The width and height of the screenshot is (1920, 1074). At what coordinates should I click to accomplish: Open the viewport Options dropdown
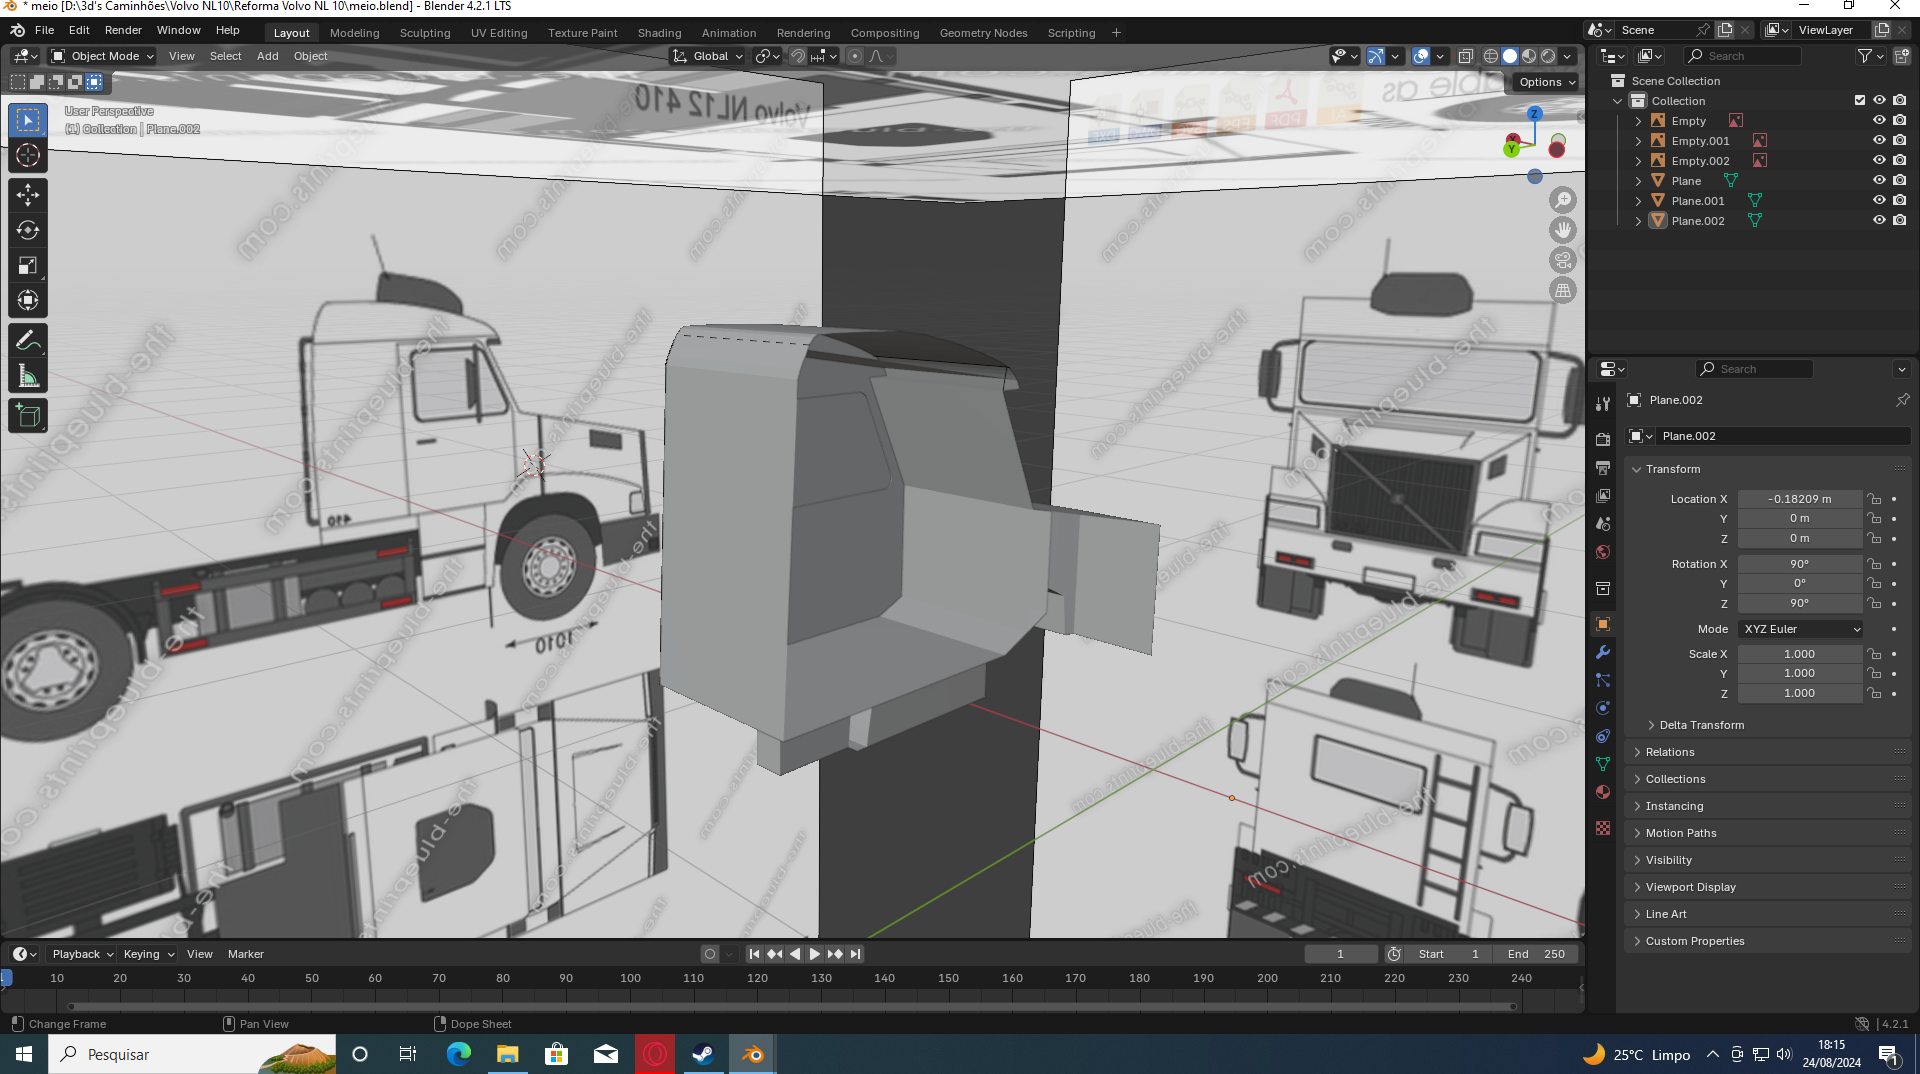point(1546,82)
